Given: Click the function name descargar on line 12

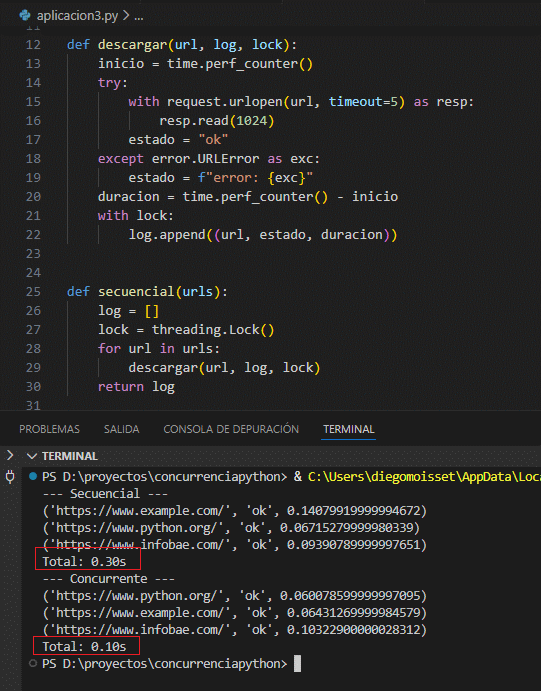Looking at the screenshot, I should coord(132,45).
